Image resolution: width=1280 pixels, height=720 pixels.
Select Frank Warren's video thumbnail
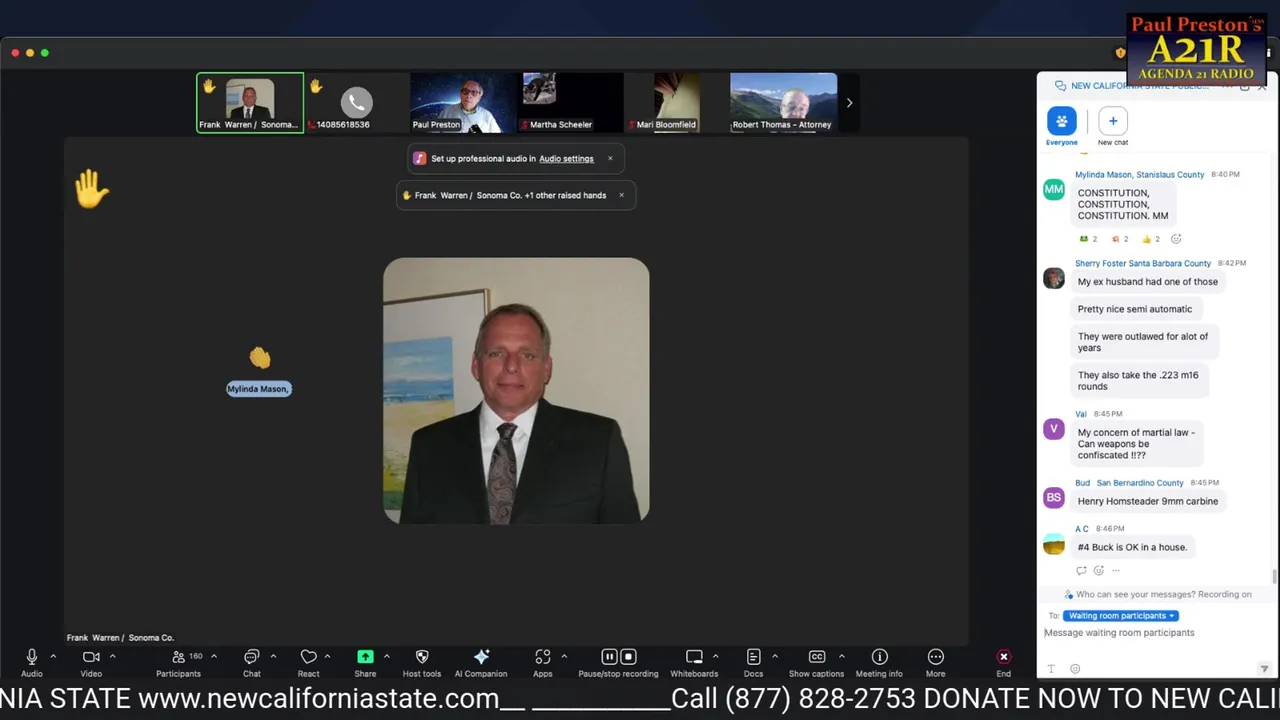click(x=250, y=102)
